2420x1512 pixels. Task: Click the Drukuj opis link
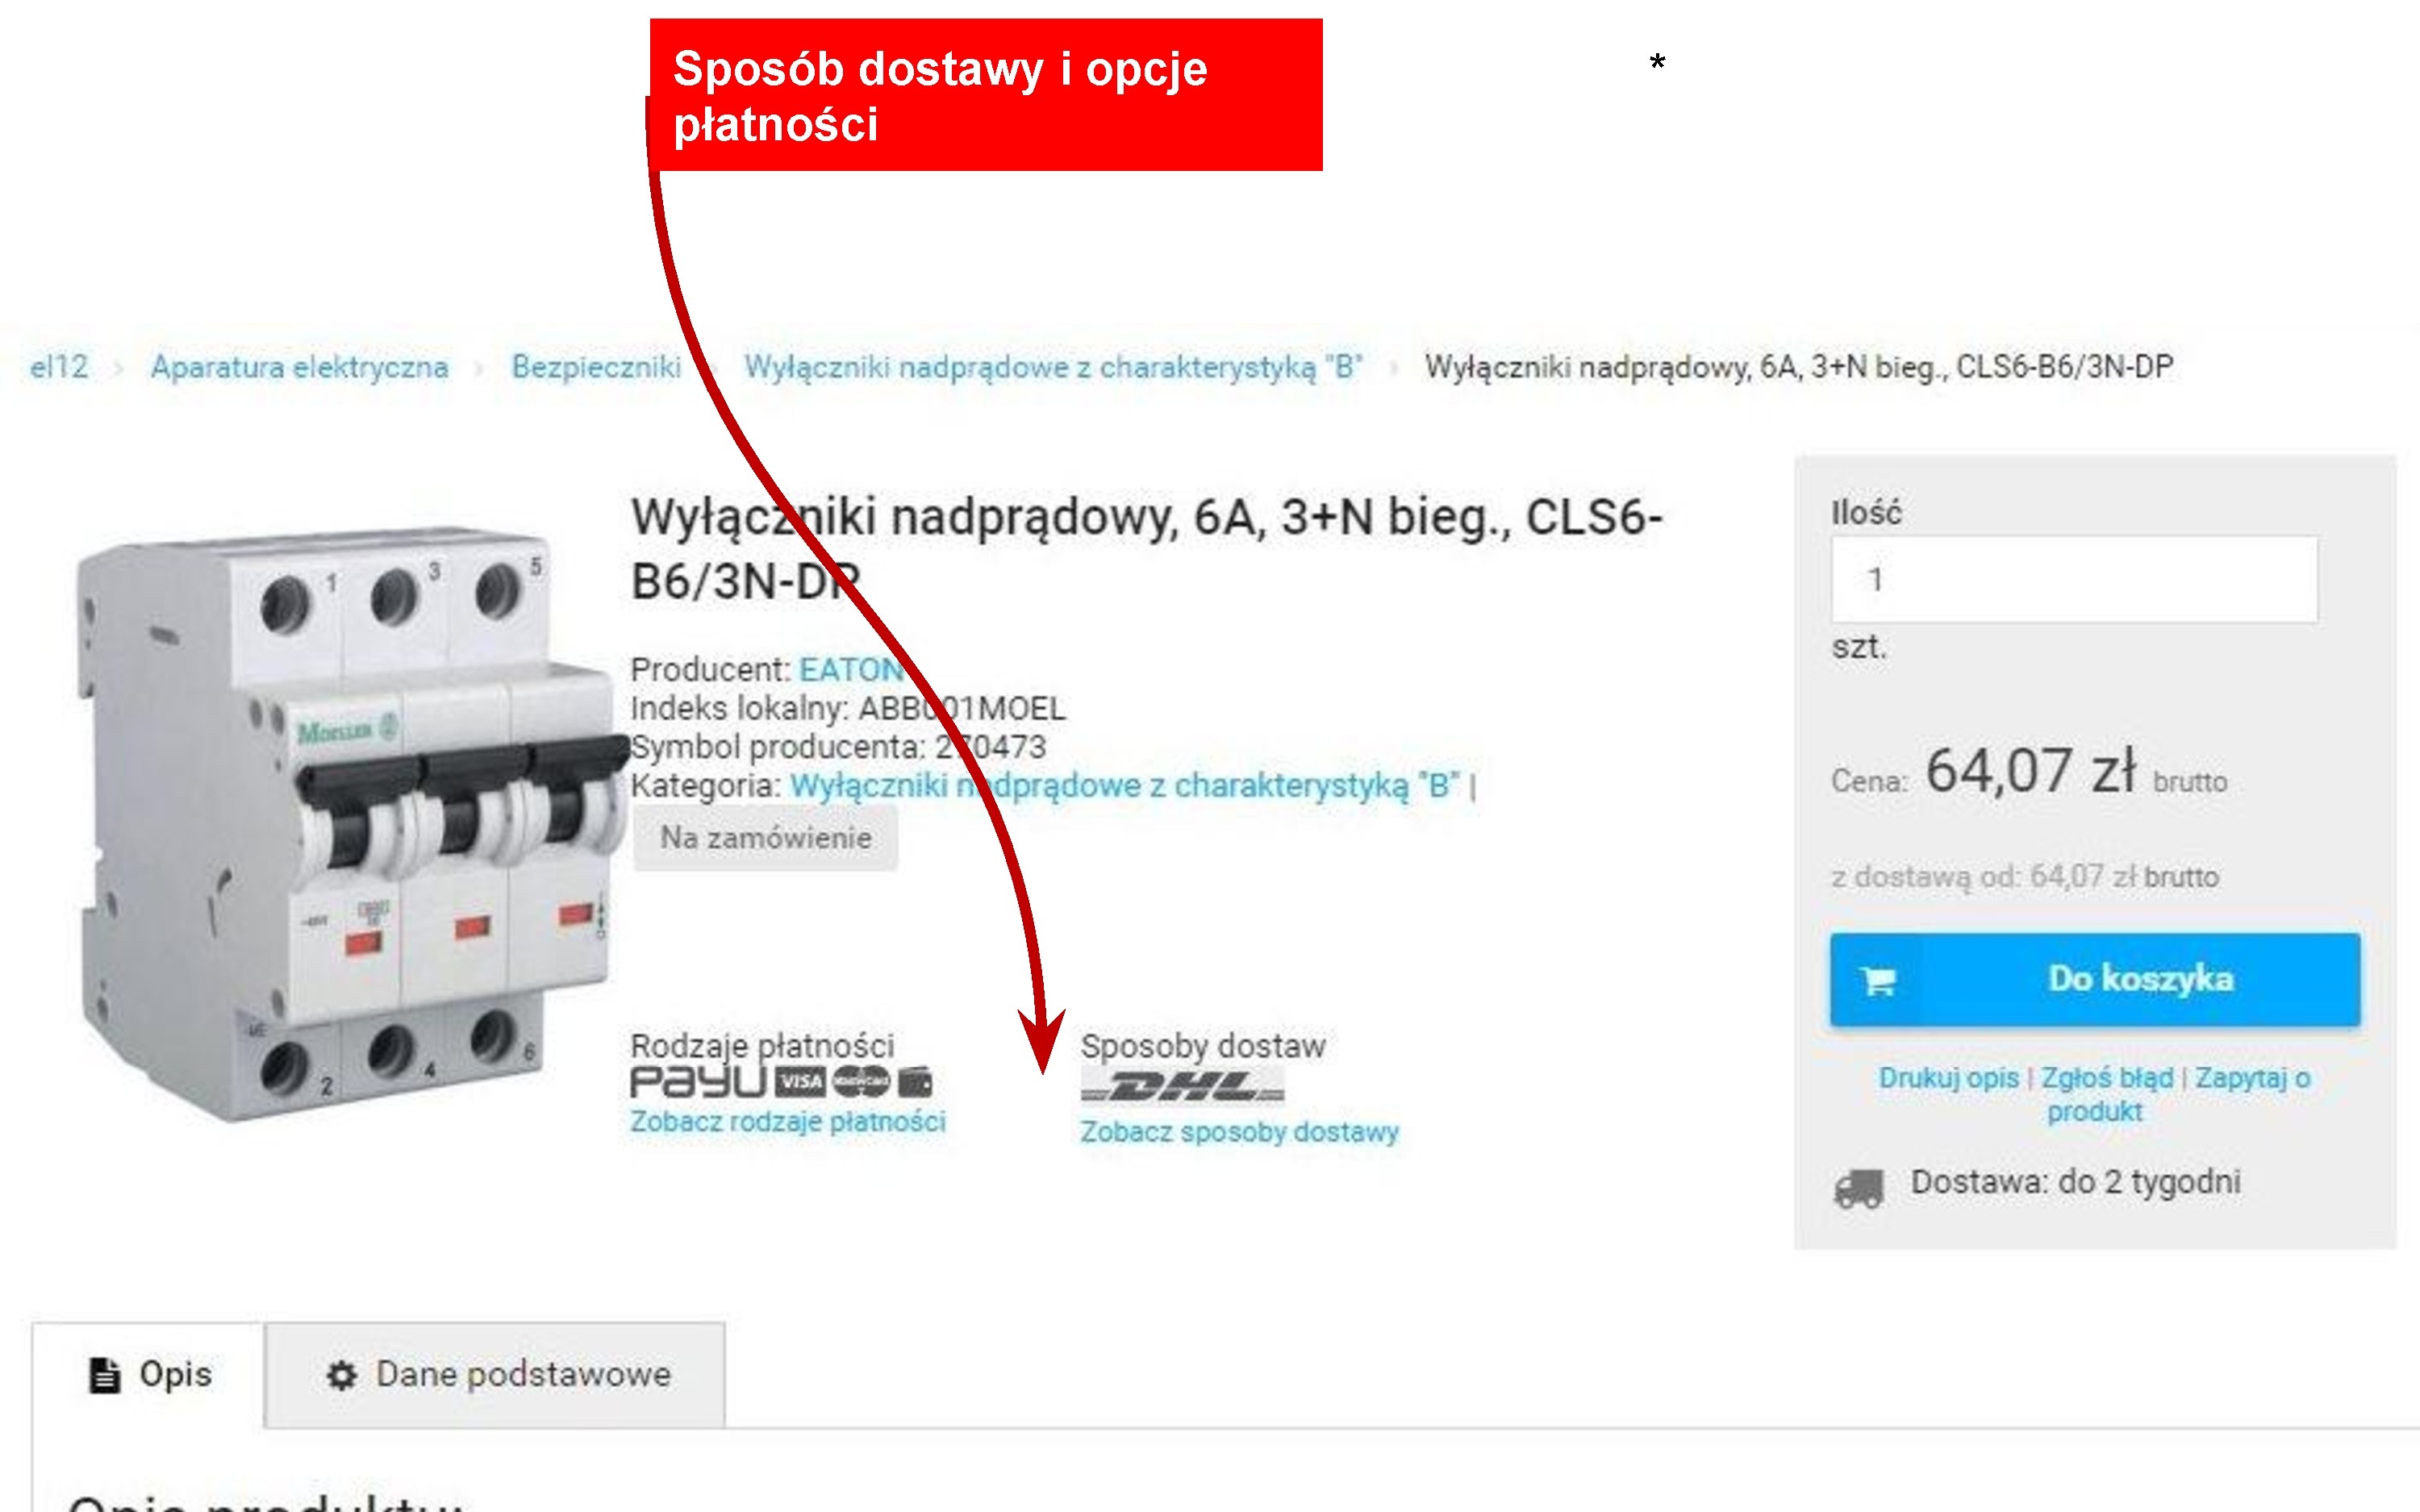[x=1948, y=1078]
